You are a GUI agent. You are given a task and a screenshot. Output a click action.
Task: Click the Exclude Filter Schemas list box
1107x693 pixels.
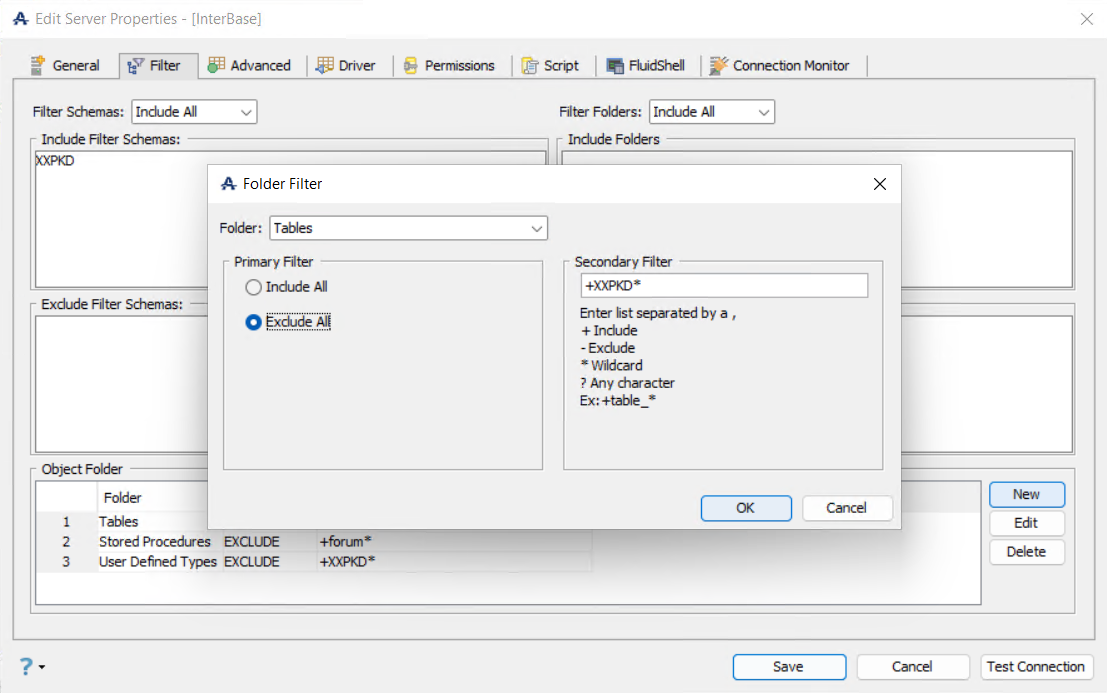pyautogui.click(x=121, y=385)
